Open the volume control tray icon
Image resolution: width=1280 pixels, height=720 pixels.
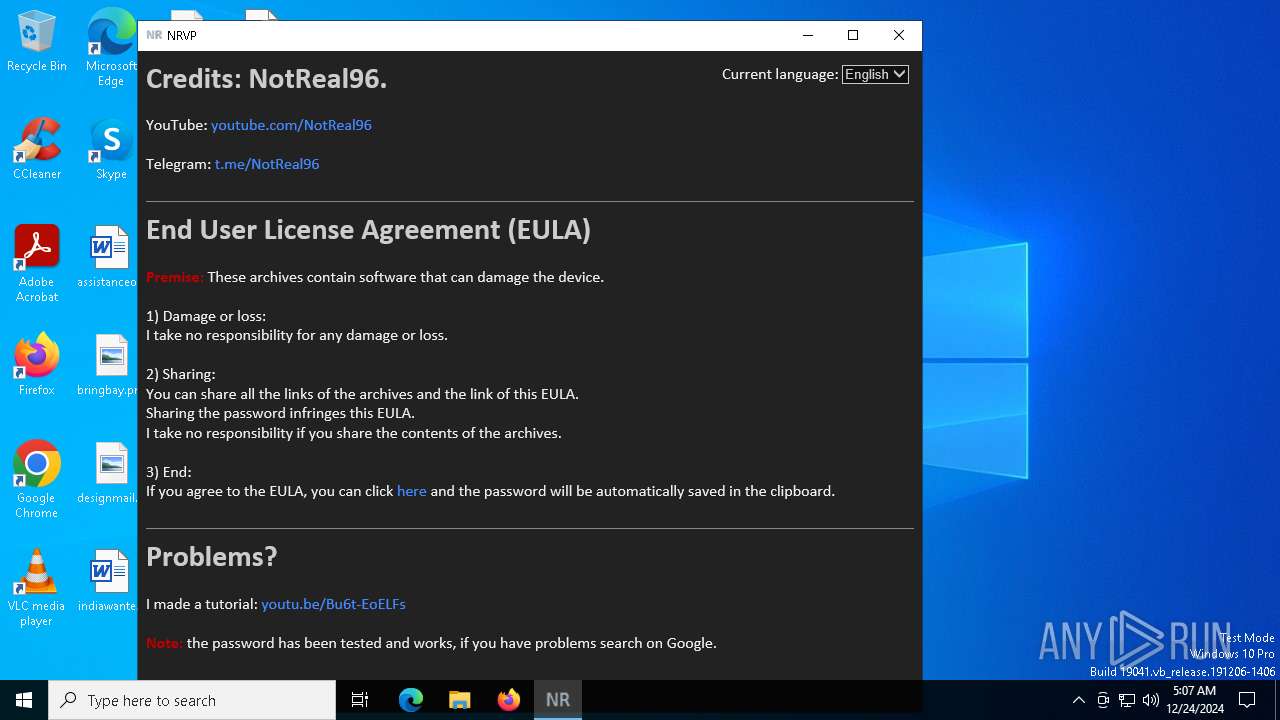(x=1151, y=700)
